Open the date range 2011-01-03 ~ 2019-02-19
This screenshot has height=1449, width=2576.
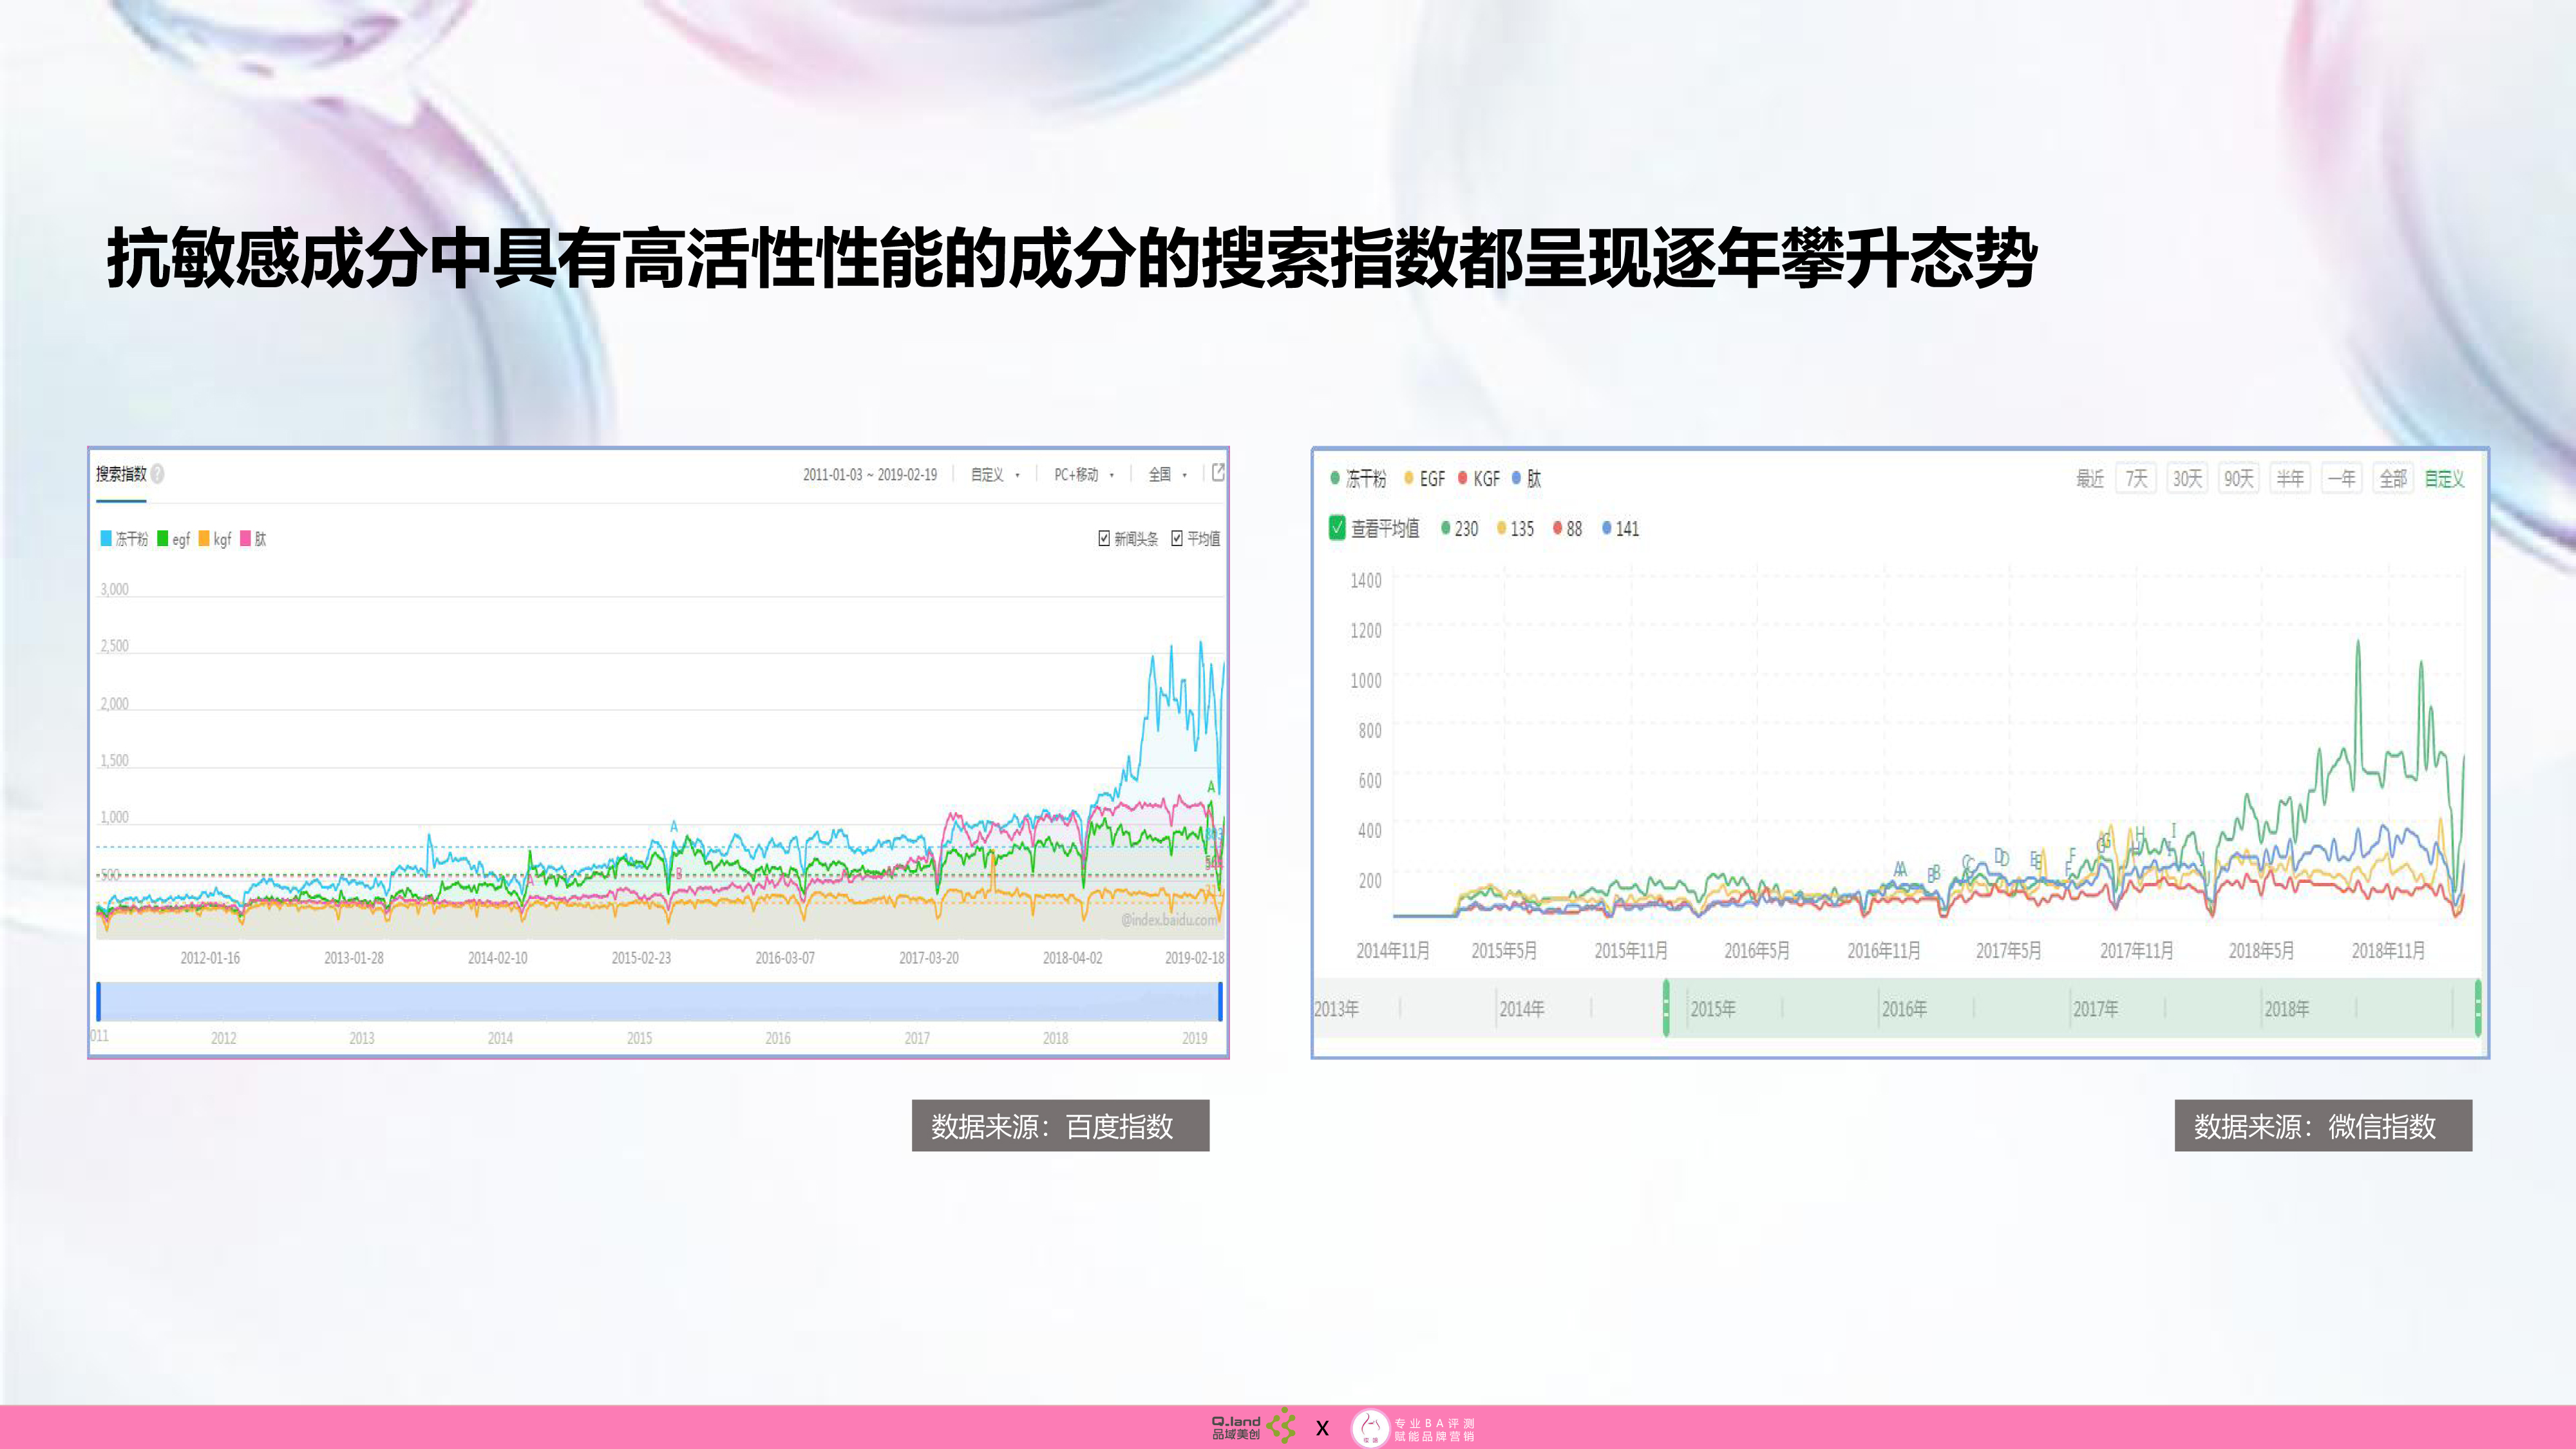pyautogui.click(x=869, y=475)
